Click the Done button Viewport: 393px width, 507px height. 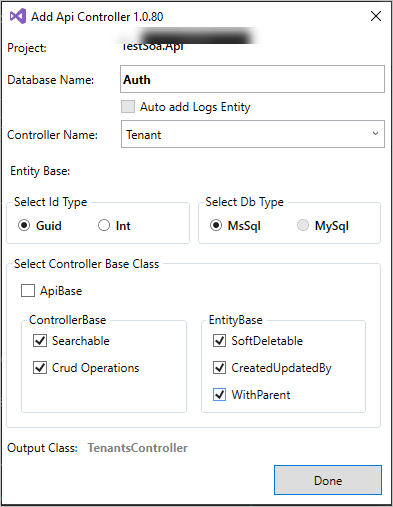click(328, 480)
